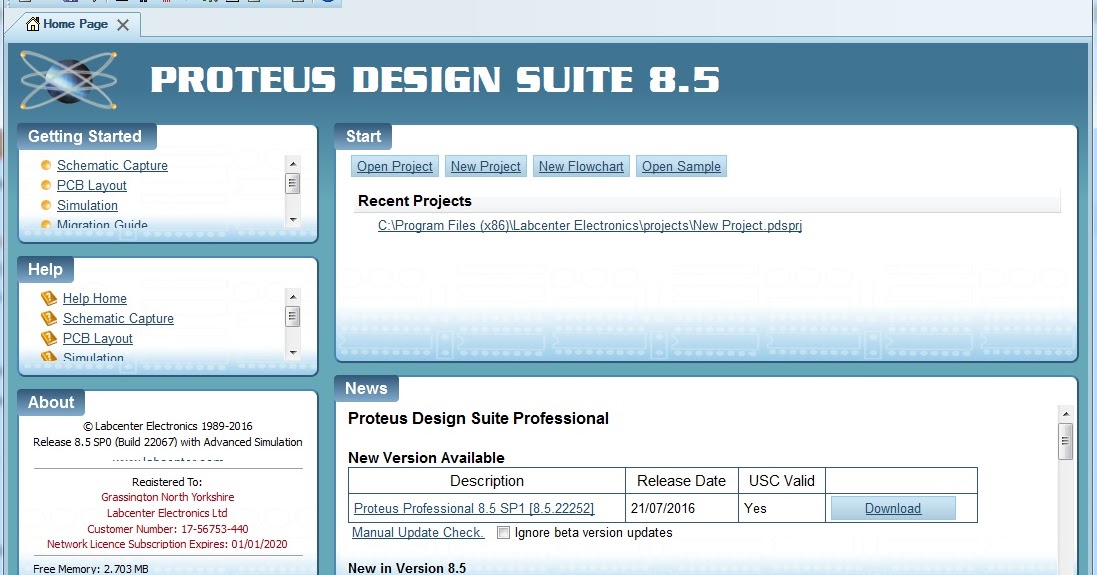Click the Free Memory readout

pos(91,569)
